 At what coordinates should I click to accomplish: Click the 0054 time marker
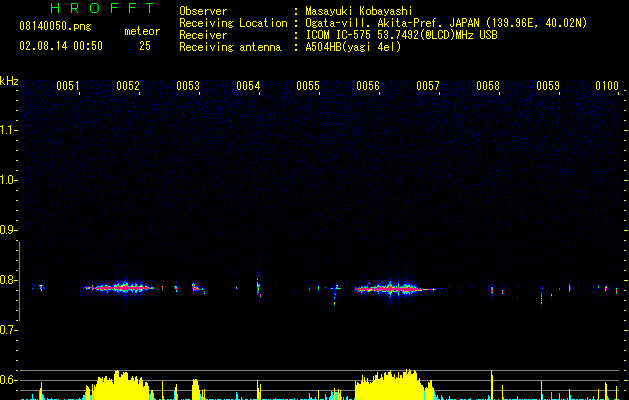coord(248,86)
